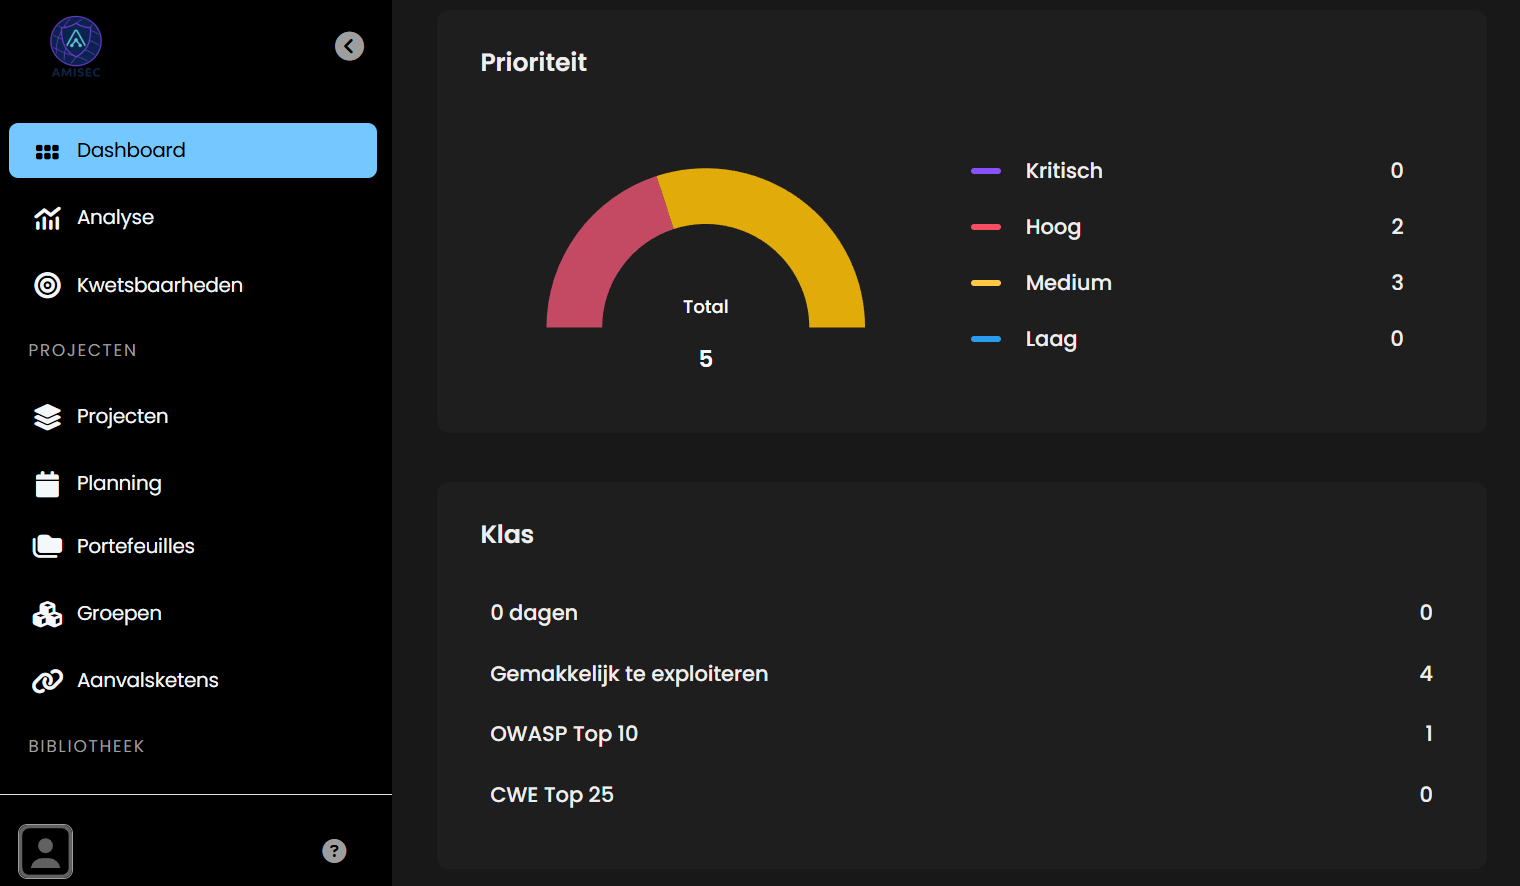This screenshot has height=886, width=1520.
Task: Open help via the question mark icon
Action: point(334,851)
